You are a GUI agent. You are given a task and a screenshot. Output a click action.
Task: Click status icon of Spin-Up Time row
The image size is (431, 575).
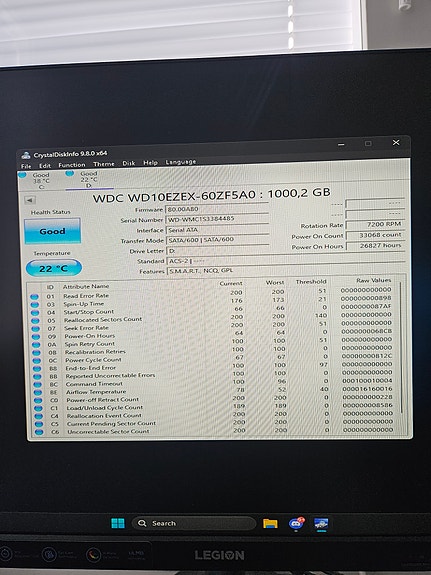35,305
